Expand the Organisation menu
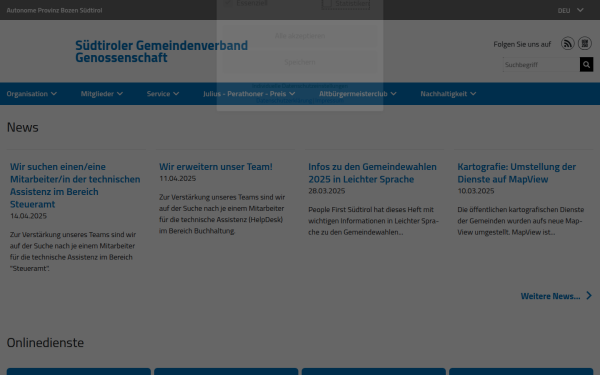 (x=31, y=94)
